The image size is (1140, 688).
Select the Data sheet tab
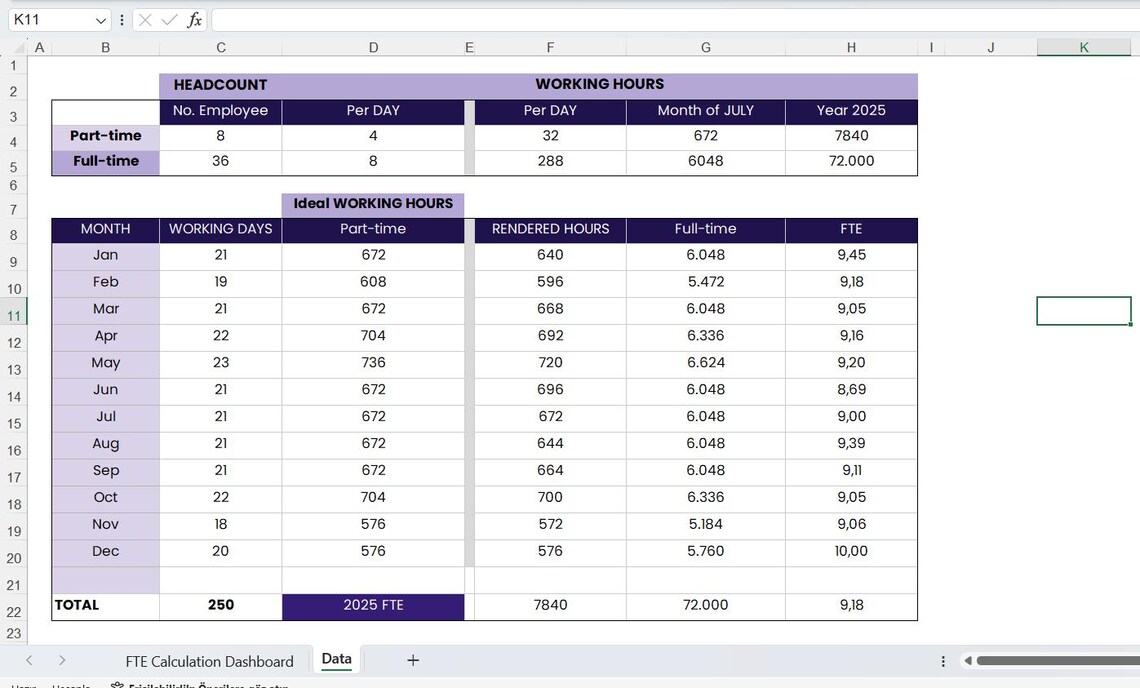(336, 659)
